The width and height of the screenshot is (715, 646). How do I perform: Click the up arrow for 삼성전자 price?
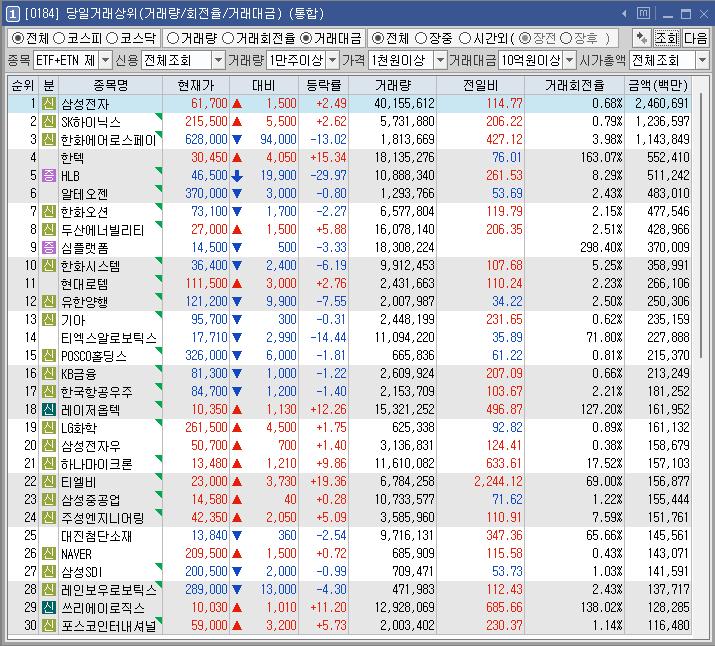pyautogui.click(x=237, y=104)
